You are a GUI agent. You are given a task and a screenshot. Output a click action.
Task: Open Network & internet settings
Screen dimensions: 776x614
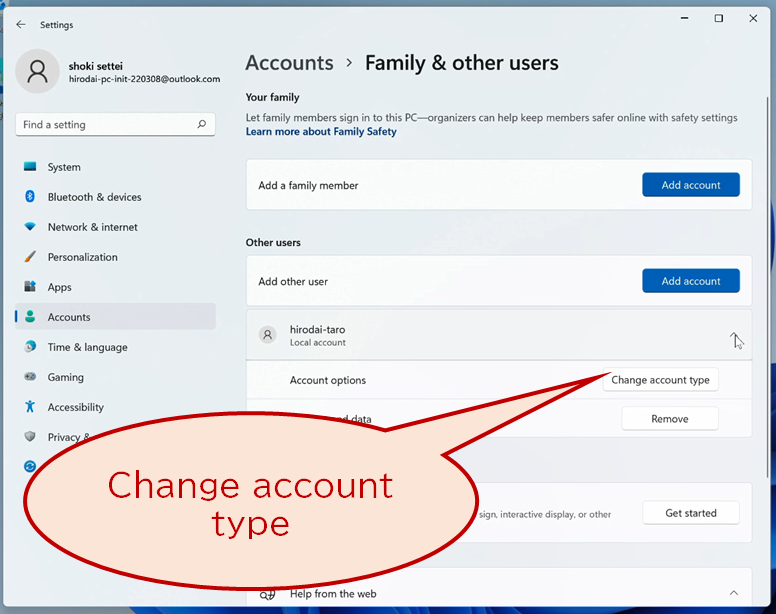coord(115,227)
